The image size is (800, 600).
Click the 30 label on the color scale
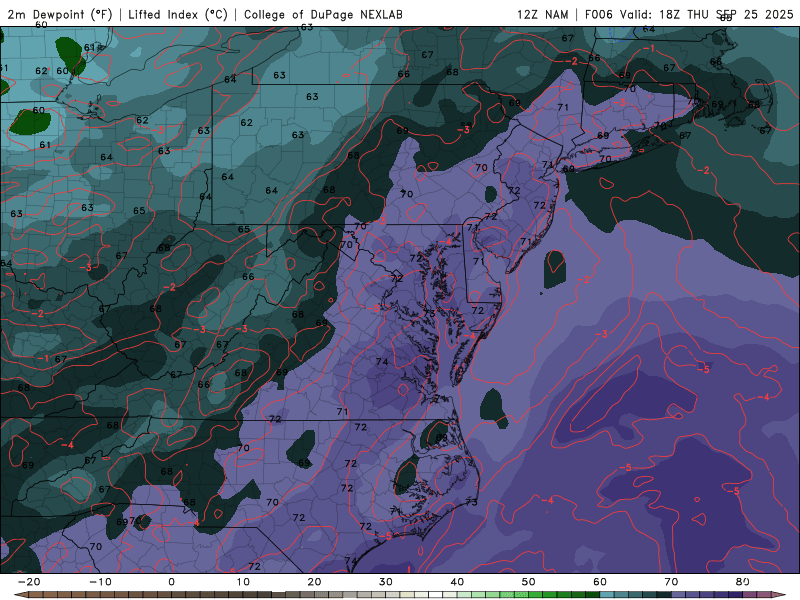(386, 582)
